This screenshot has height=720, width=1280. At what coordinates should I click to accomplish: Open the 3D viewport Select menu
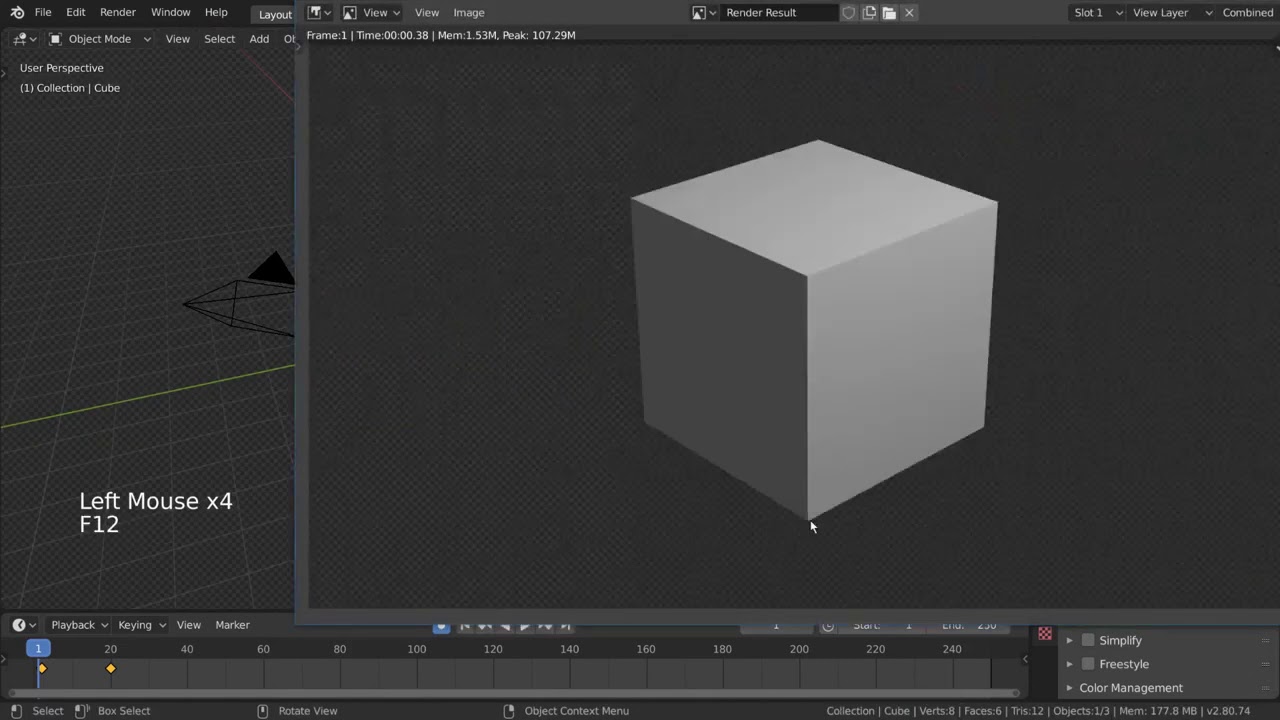(219, 38)
